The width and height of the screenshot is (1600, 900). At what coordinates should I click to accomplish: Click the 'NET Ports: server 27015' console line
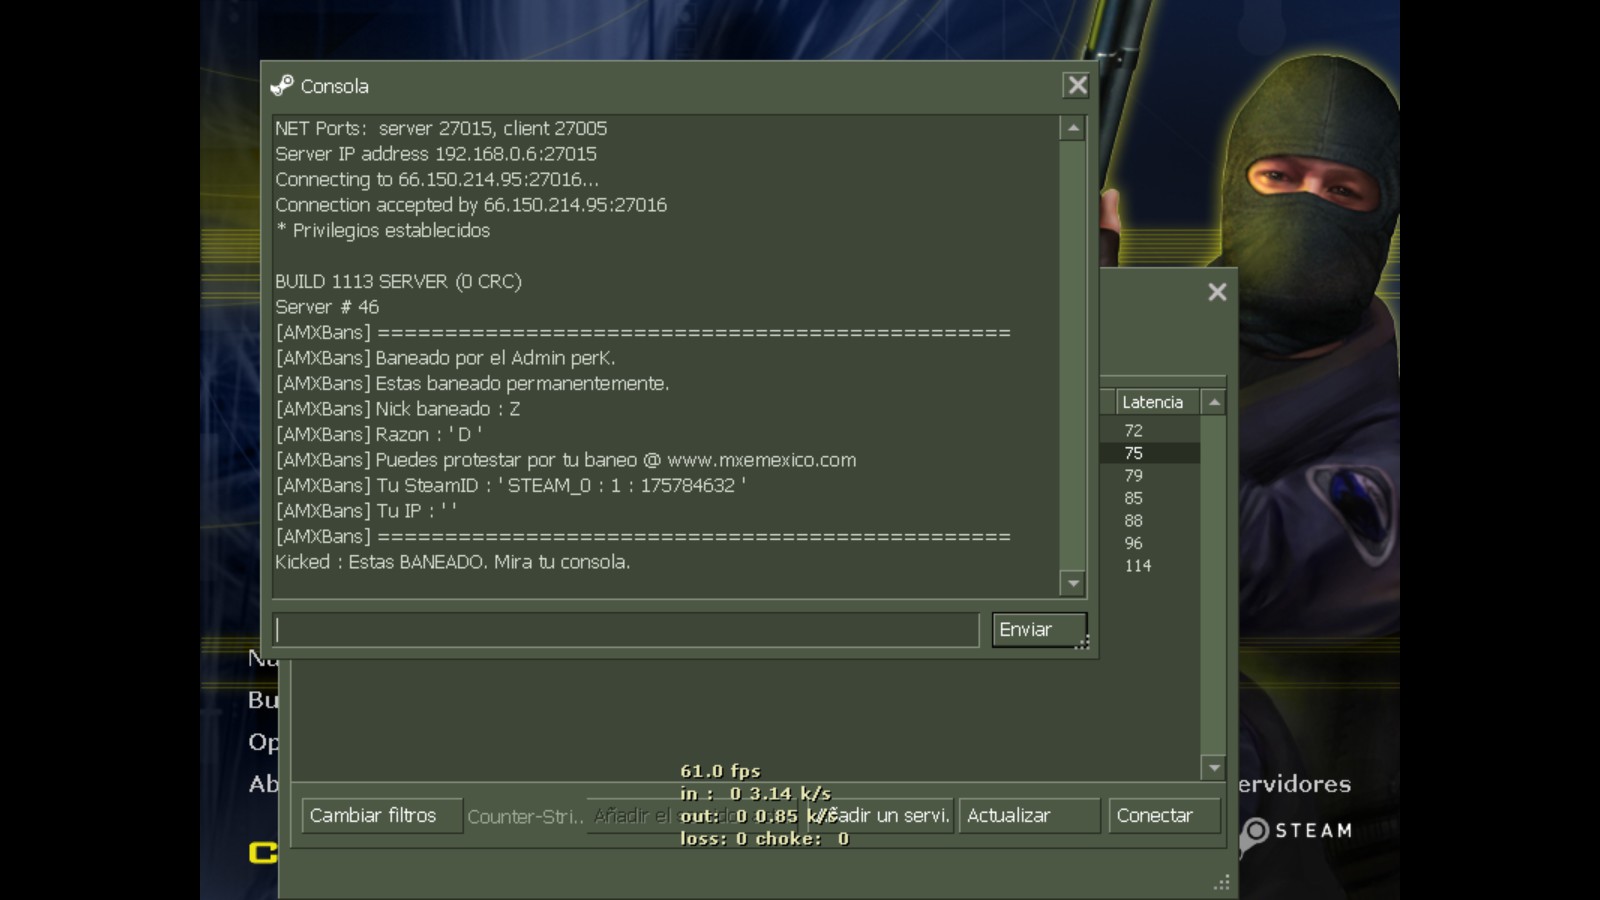[441, 128]
